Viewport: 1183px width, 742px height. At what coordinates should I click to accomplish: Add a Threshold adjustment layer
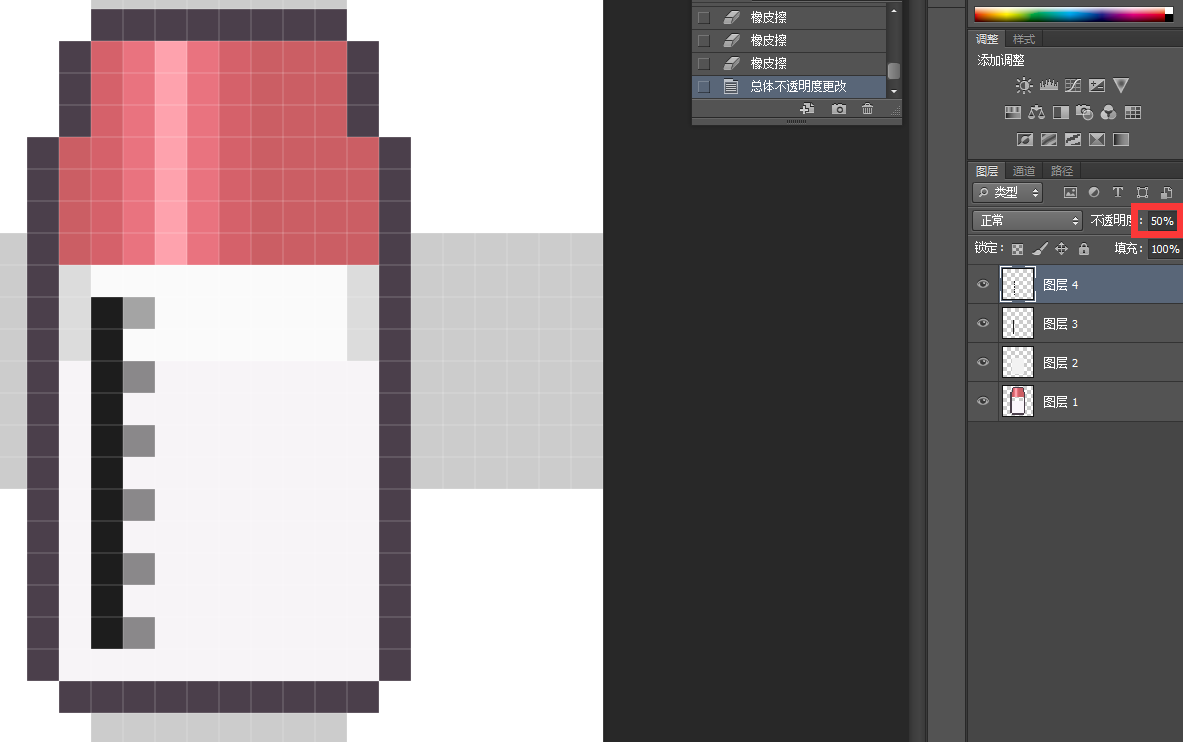(x=1073, y=140)
